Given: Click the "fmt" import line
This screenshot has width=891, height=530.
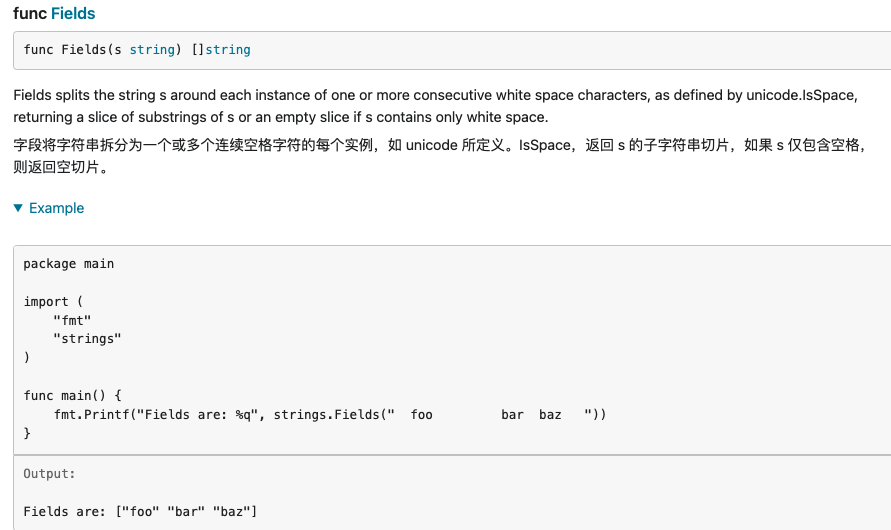Looking at the screenshot, I should [x=72, y=320].
